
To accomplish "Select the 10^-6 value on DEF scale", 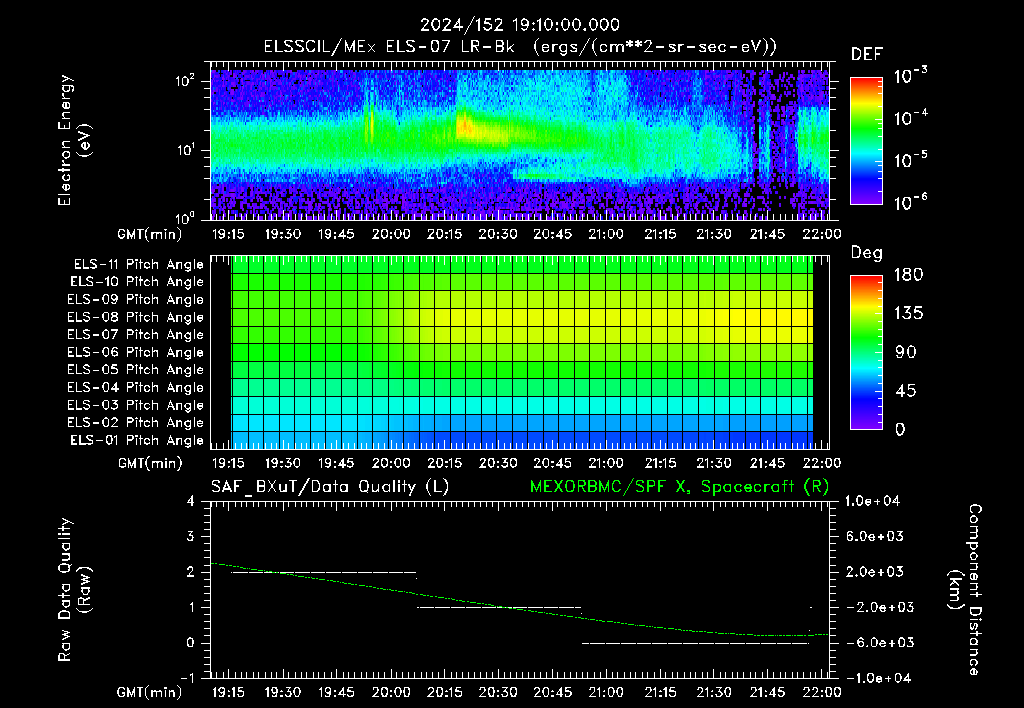I will (x=910, y=201).
